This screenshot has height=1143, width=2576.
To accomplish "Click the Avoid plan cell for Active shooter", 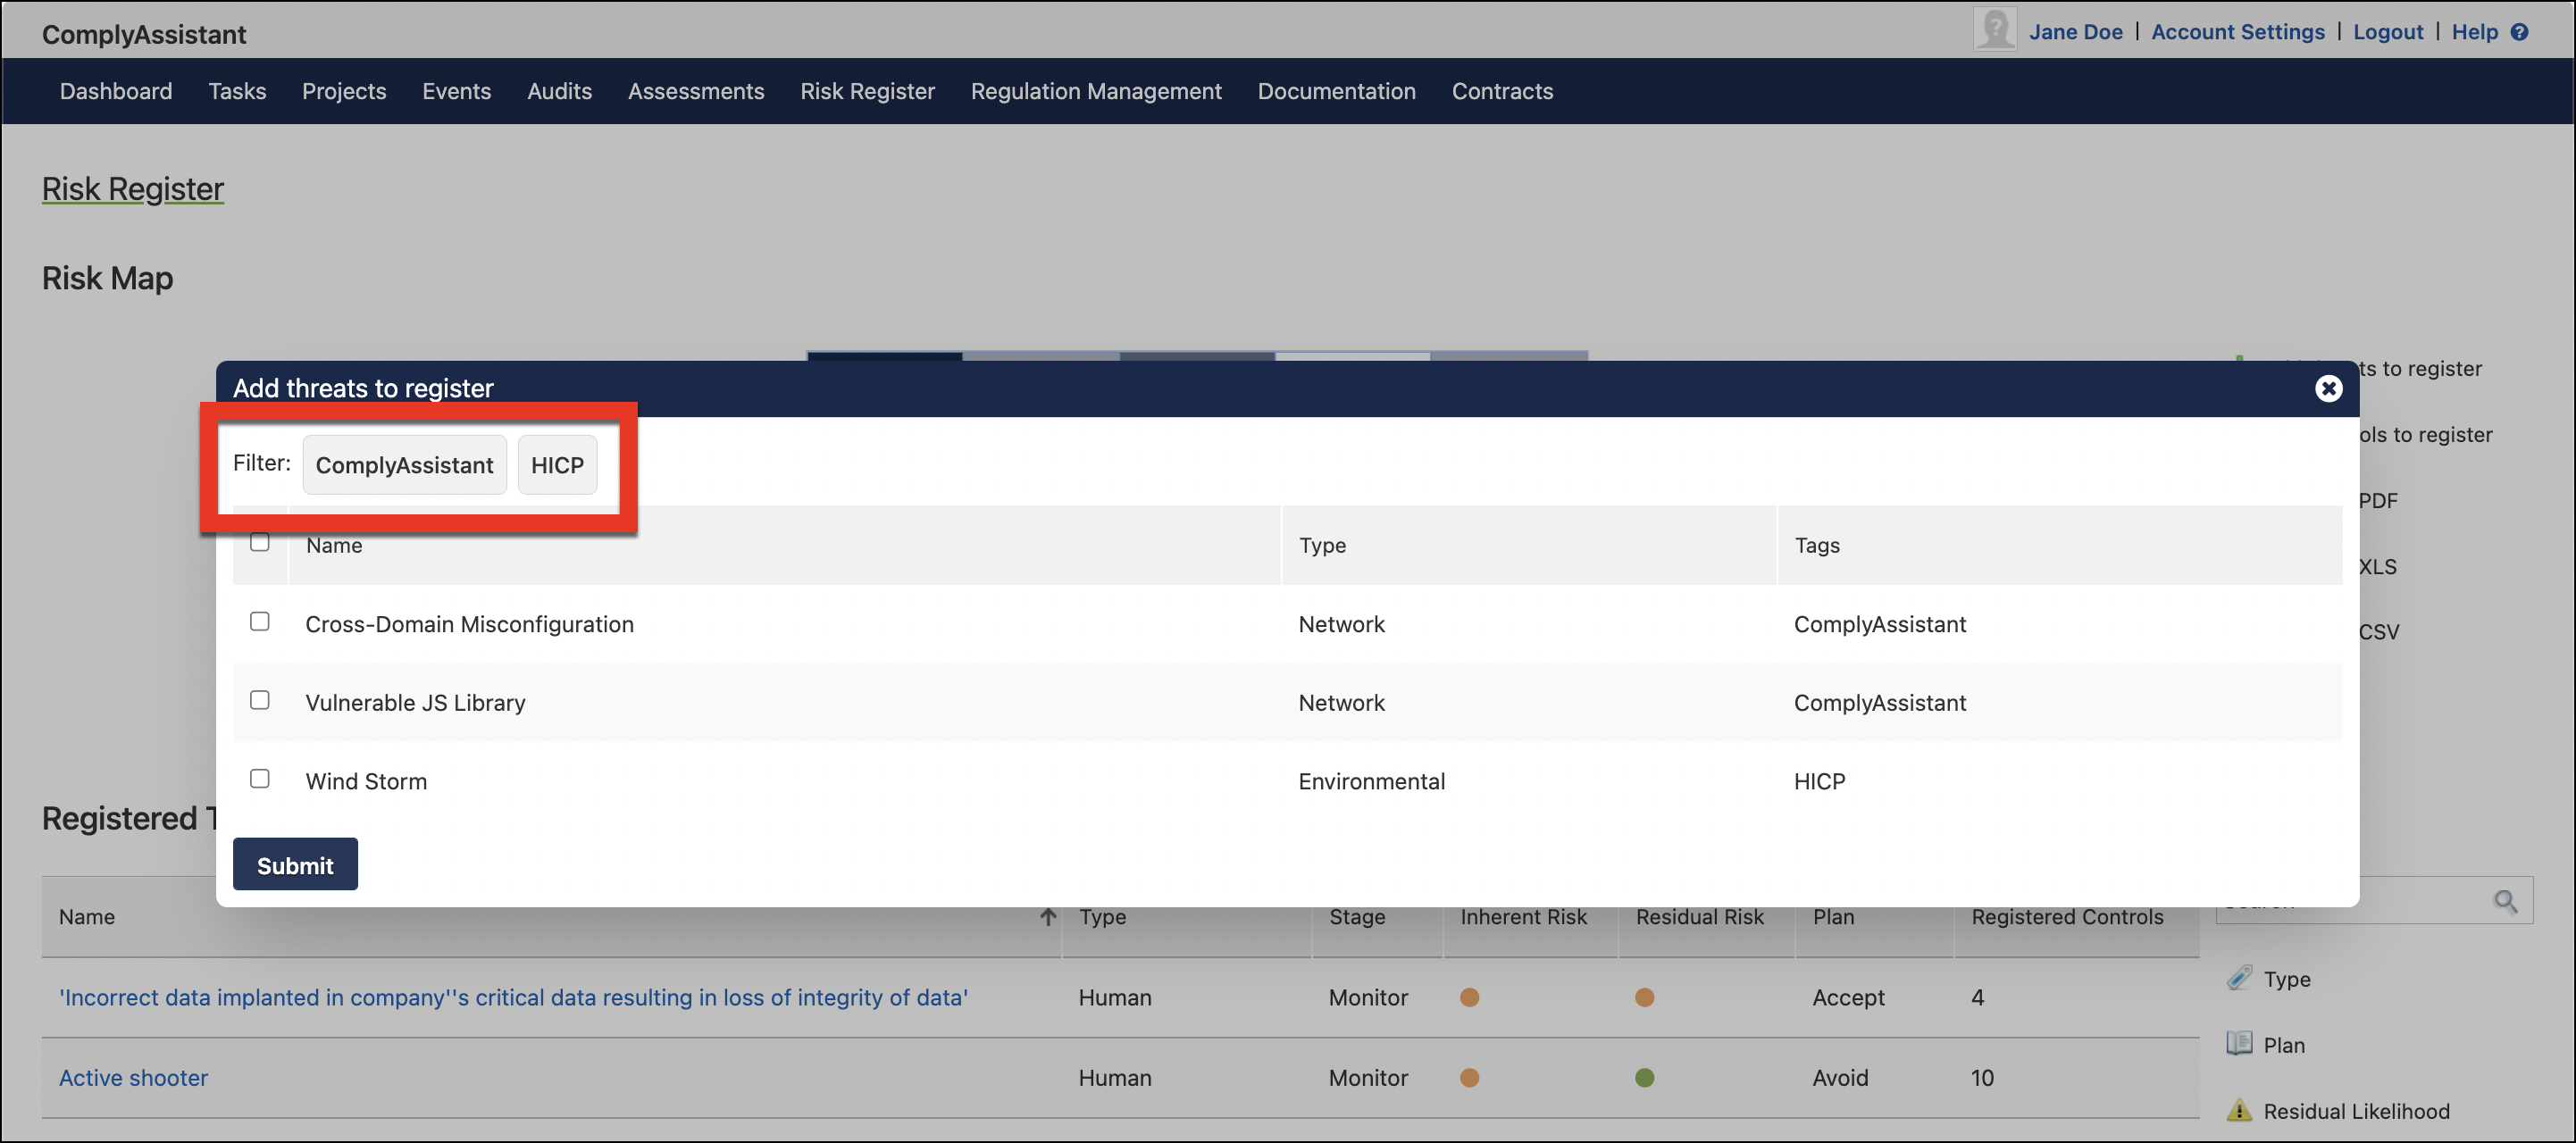I will pyautogui.click(x=1840, y=1077).
